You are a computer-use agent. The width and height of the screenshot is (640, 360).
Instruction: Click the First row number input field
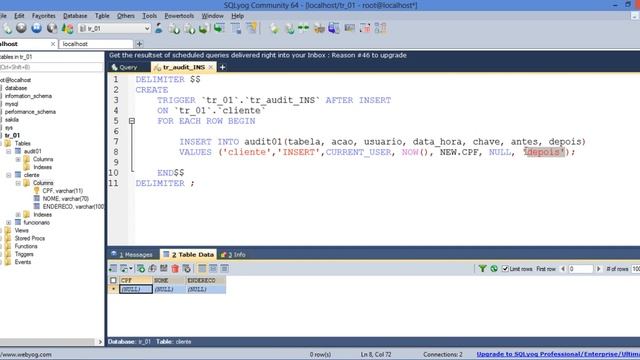580,269
